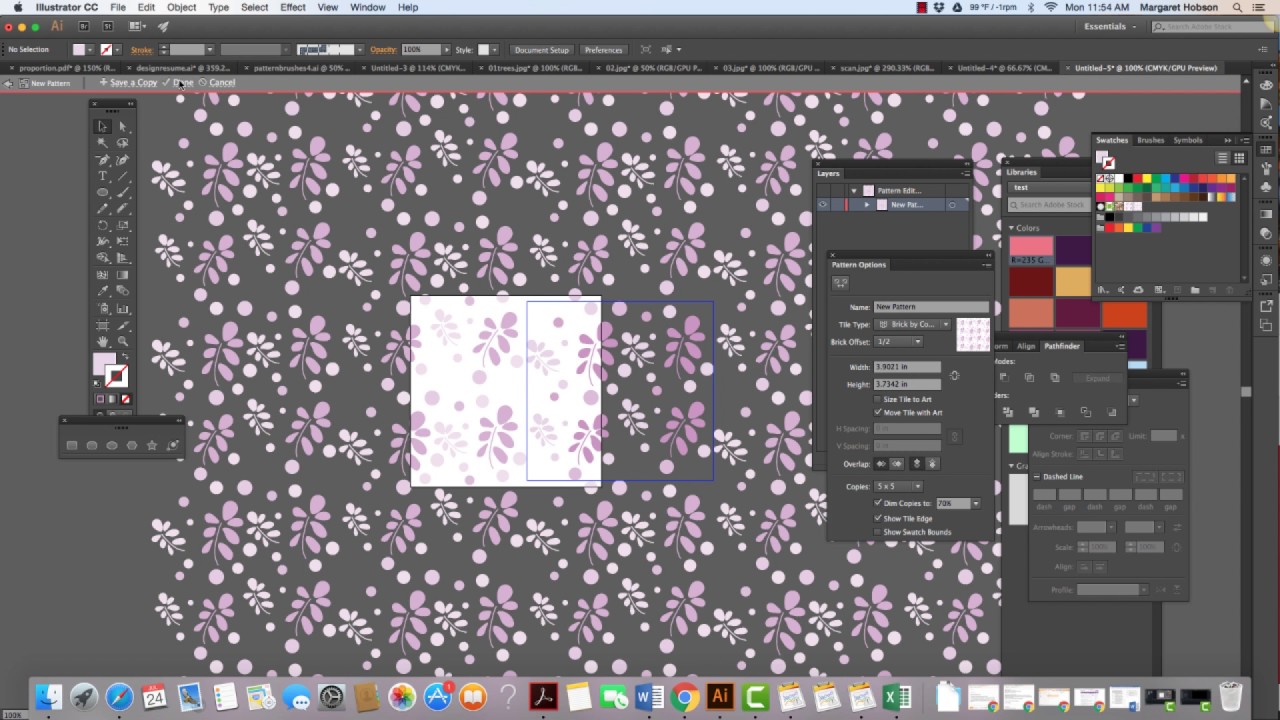The image size is (1280, 720).
Task: Open the Swatch Libraries menu icon
Action: (x=1103, y=290)
